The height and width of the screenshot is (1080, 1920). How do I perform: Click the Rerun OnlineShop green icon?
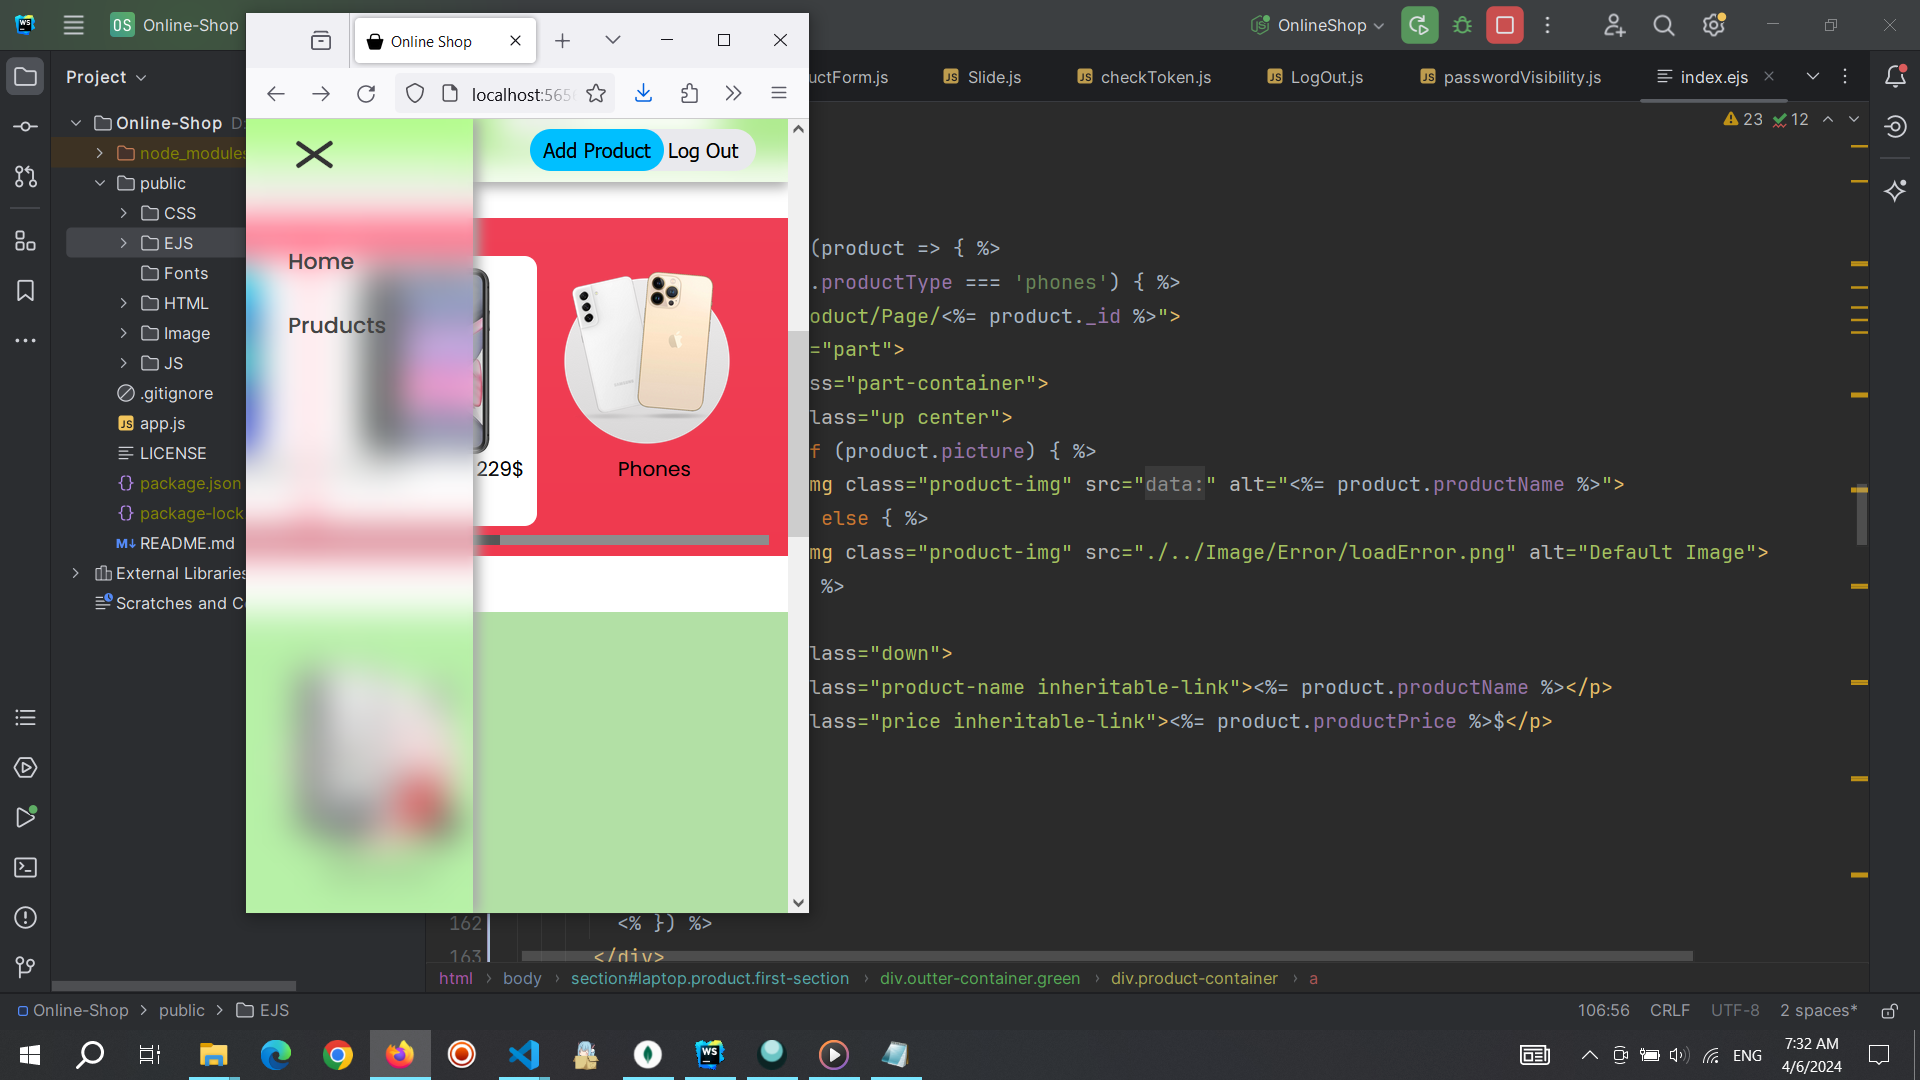[1419, 25]
